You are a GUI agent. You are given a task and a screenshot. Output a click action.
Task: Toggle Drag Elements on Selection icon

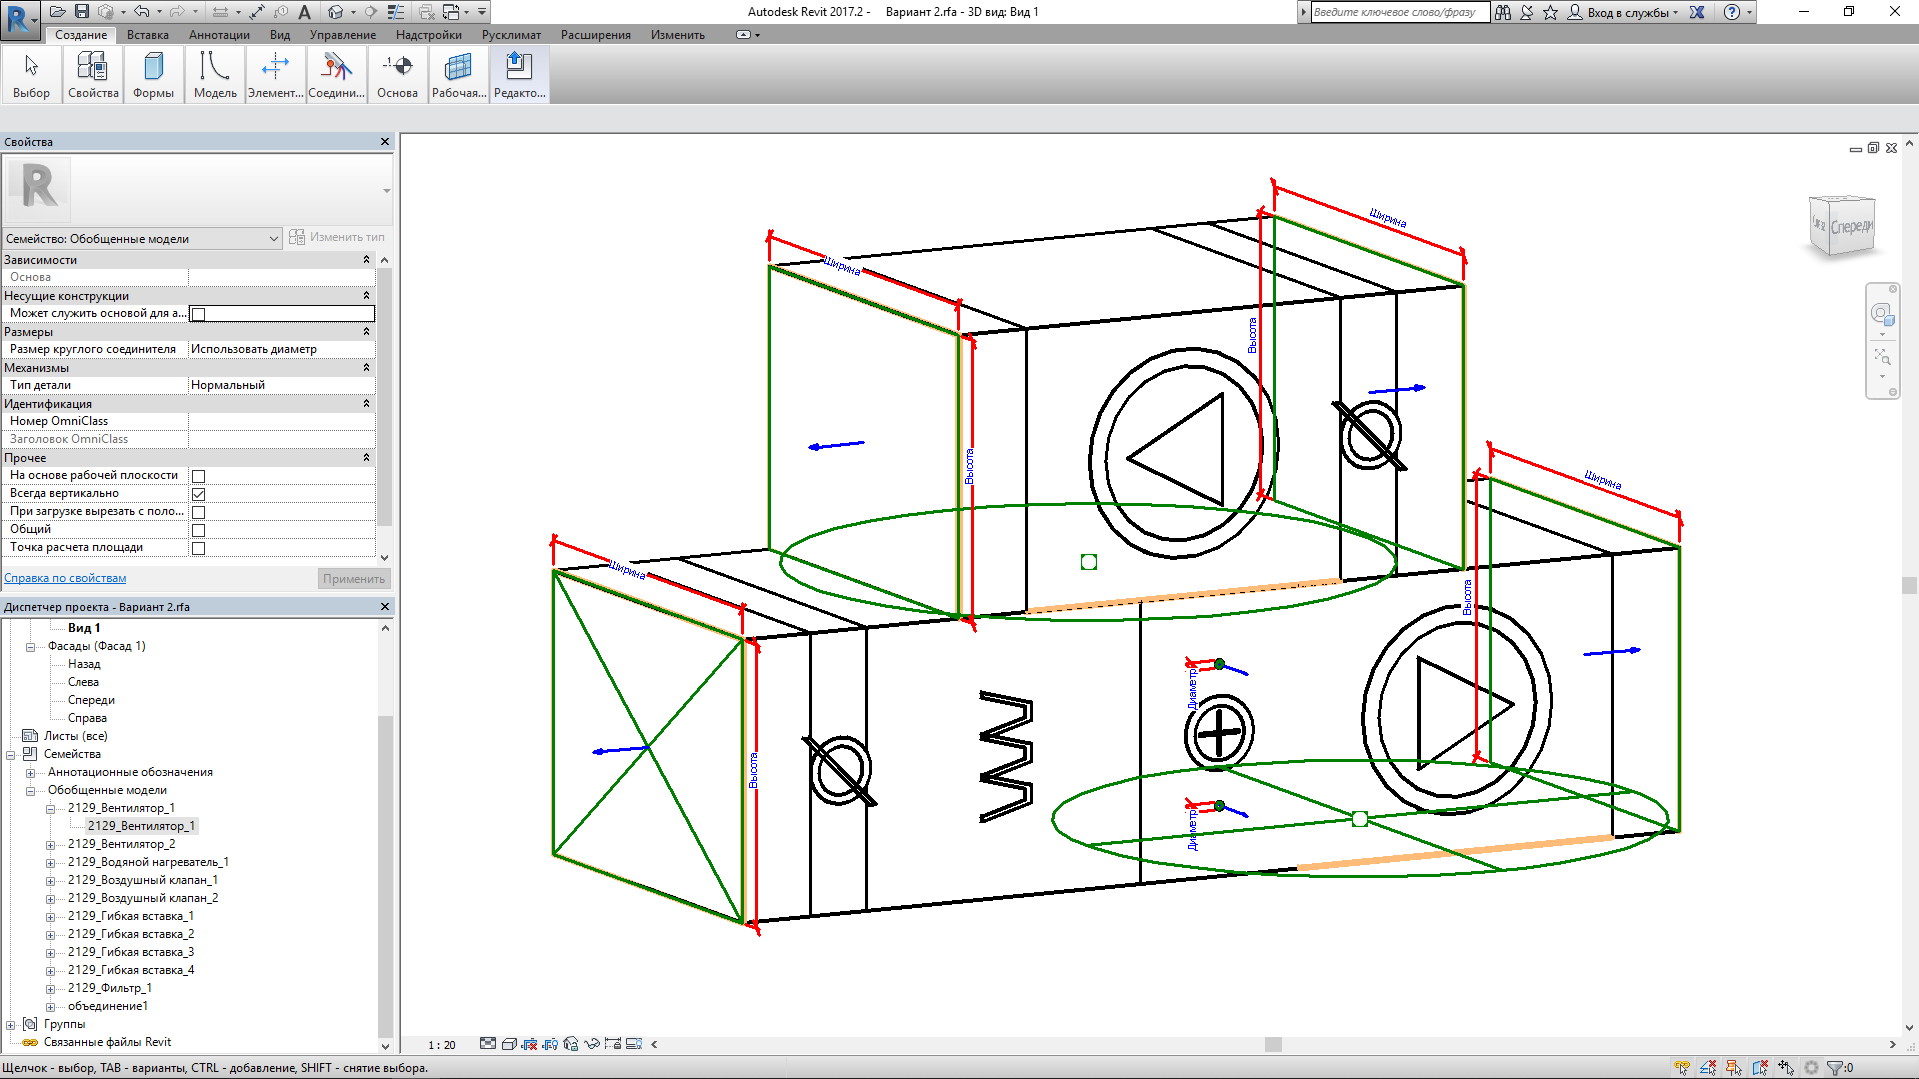(x=1786, y=1068)
